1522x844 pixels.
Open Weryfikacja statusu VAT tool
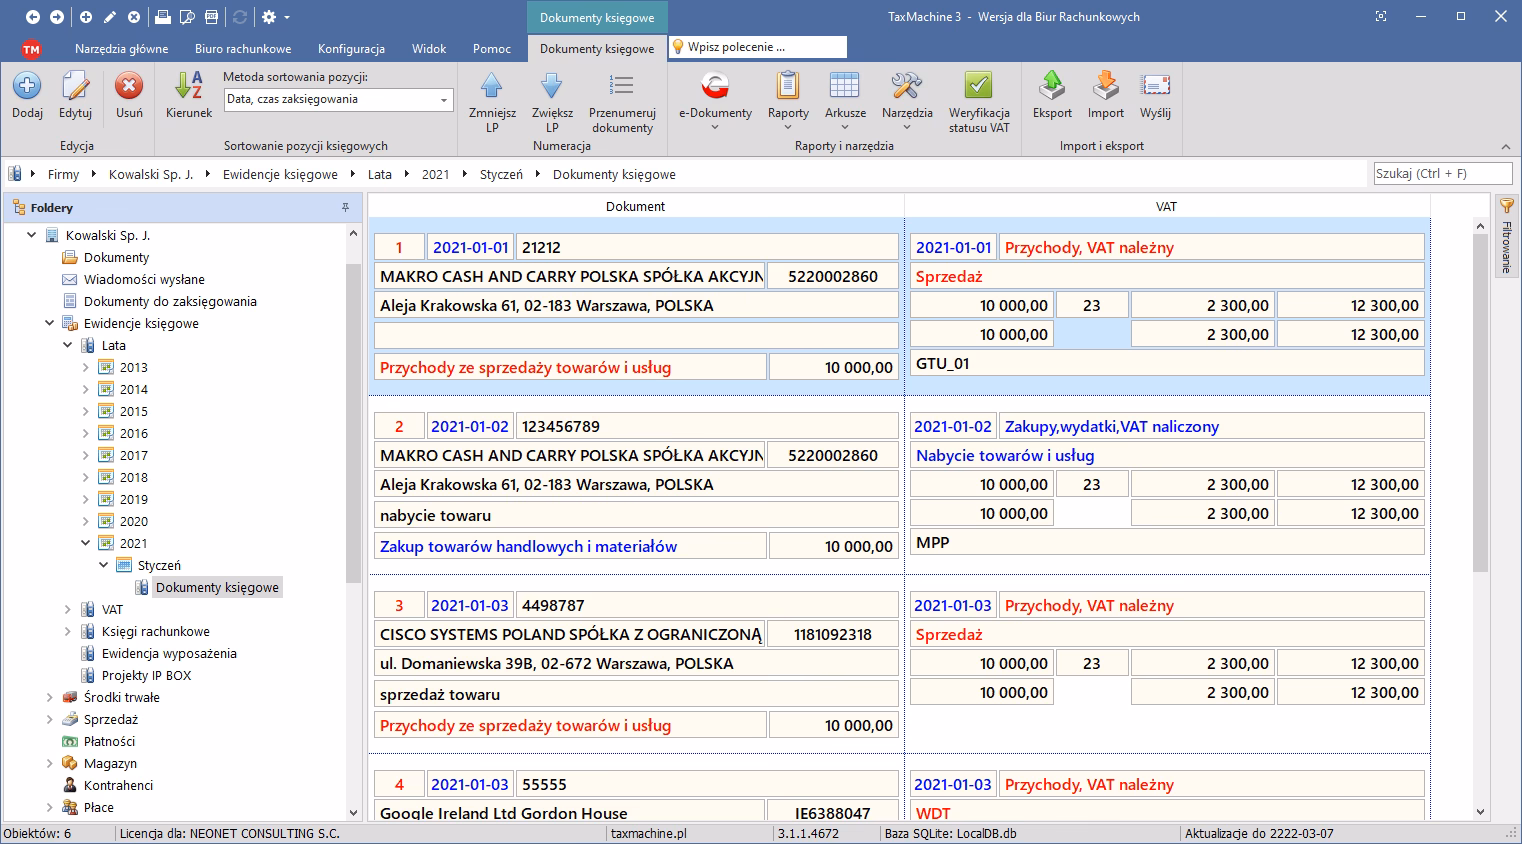pyautogui.click(x=978, y=87)
